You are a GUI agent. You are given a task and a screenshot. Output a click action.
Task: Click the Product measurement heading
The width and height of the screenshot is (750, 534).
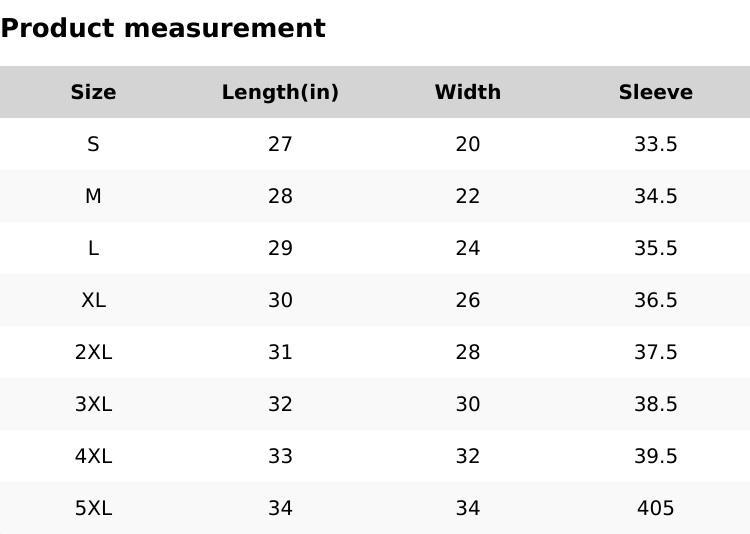[x=163, y=28]
